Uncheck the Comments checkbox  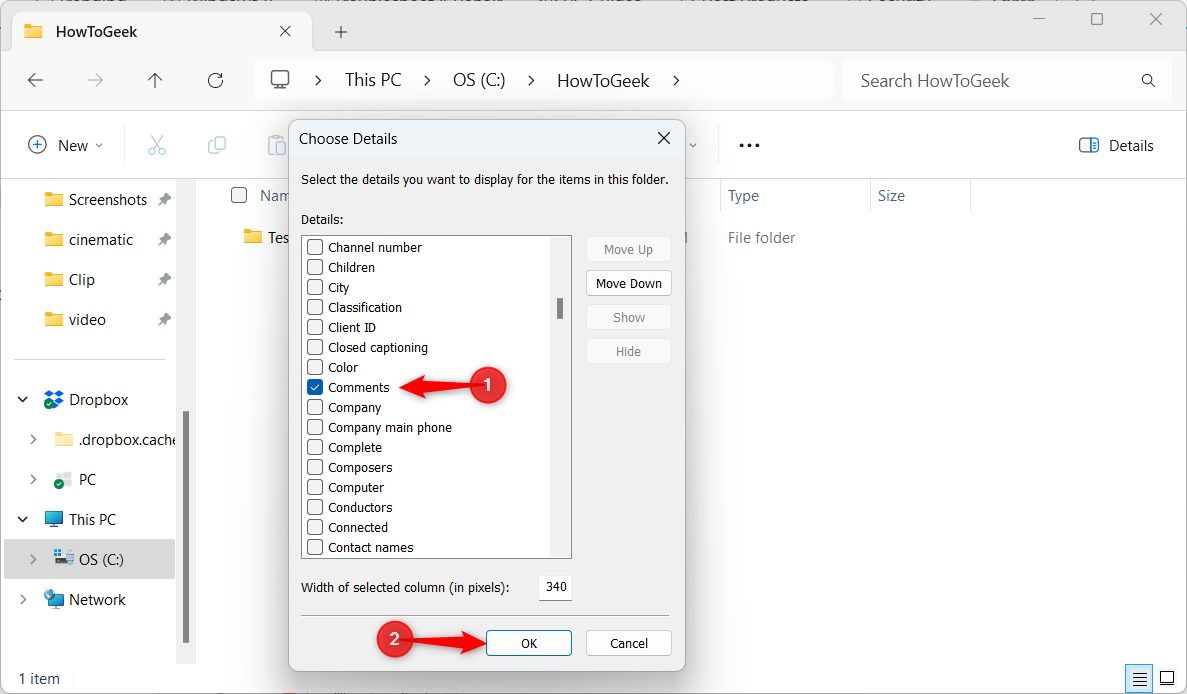(315, 387)
